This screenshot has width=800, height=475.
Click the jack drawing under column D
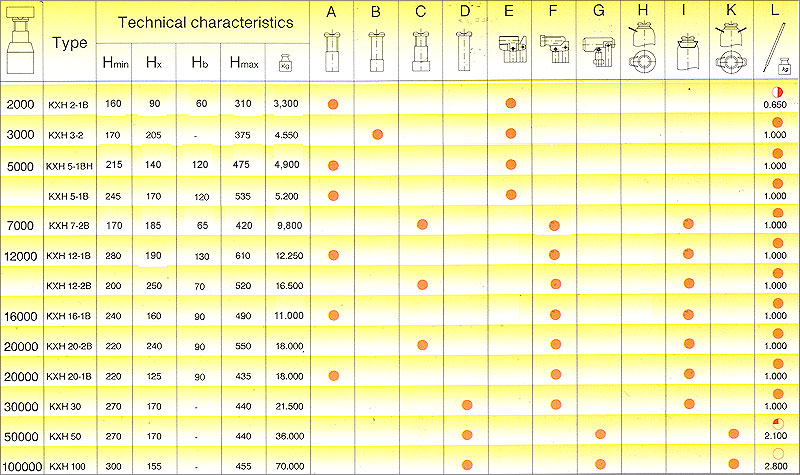(x=464, y=51)
